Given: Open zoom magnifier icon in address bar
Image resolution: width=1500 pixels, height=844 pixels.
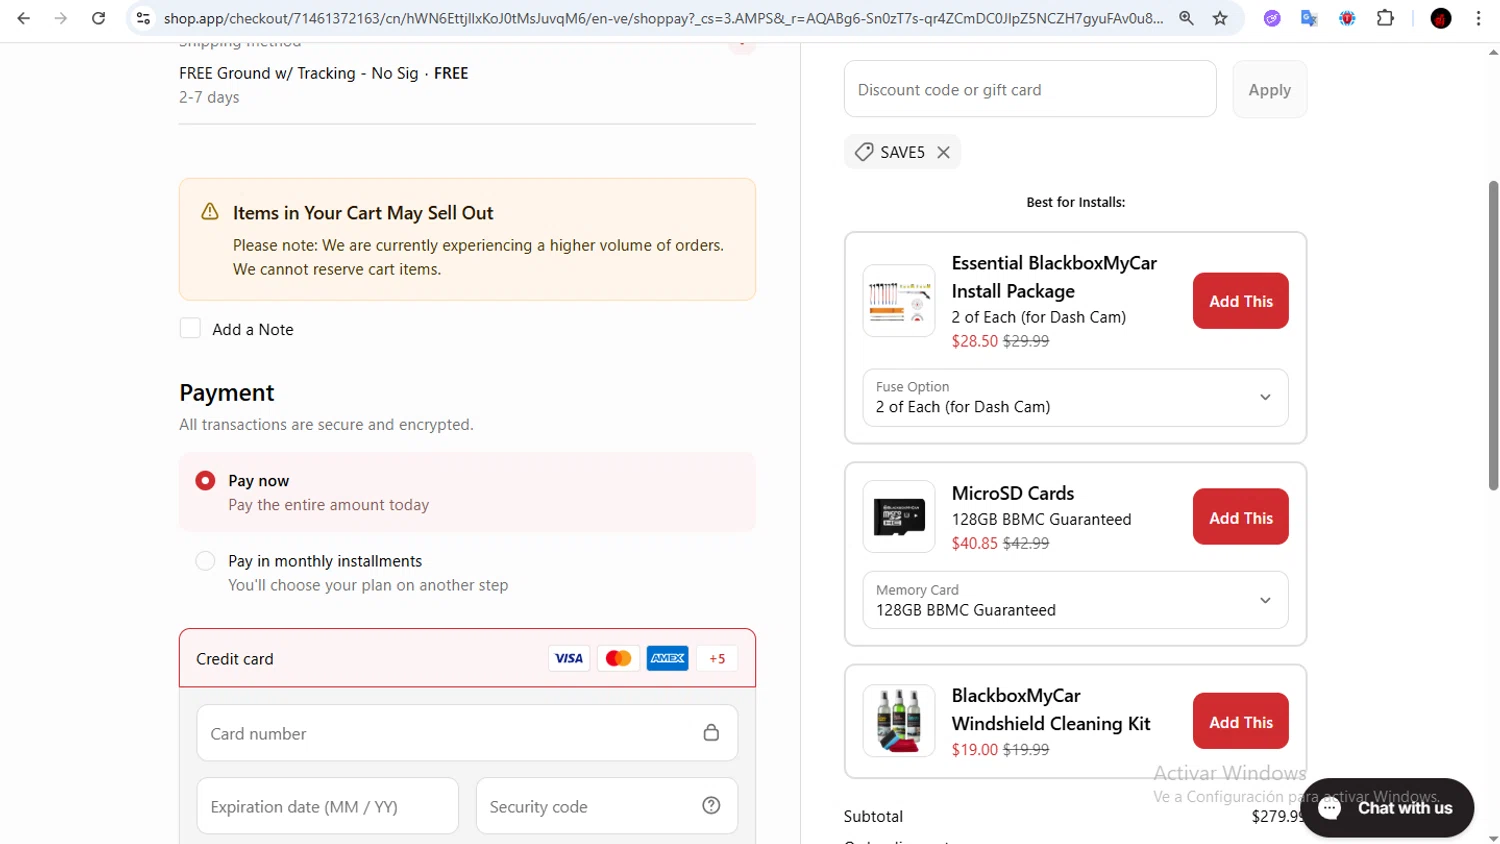Looking at the screenshot, I should click(1186, 18).
